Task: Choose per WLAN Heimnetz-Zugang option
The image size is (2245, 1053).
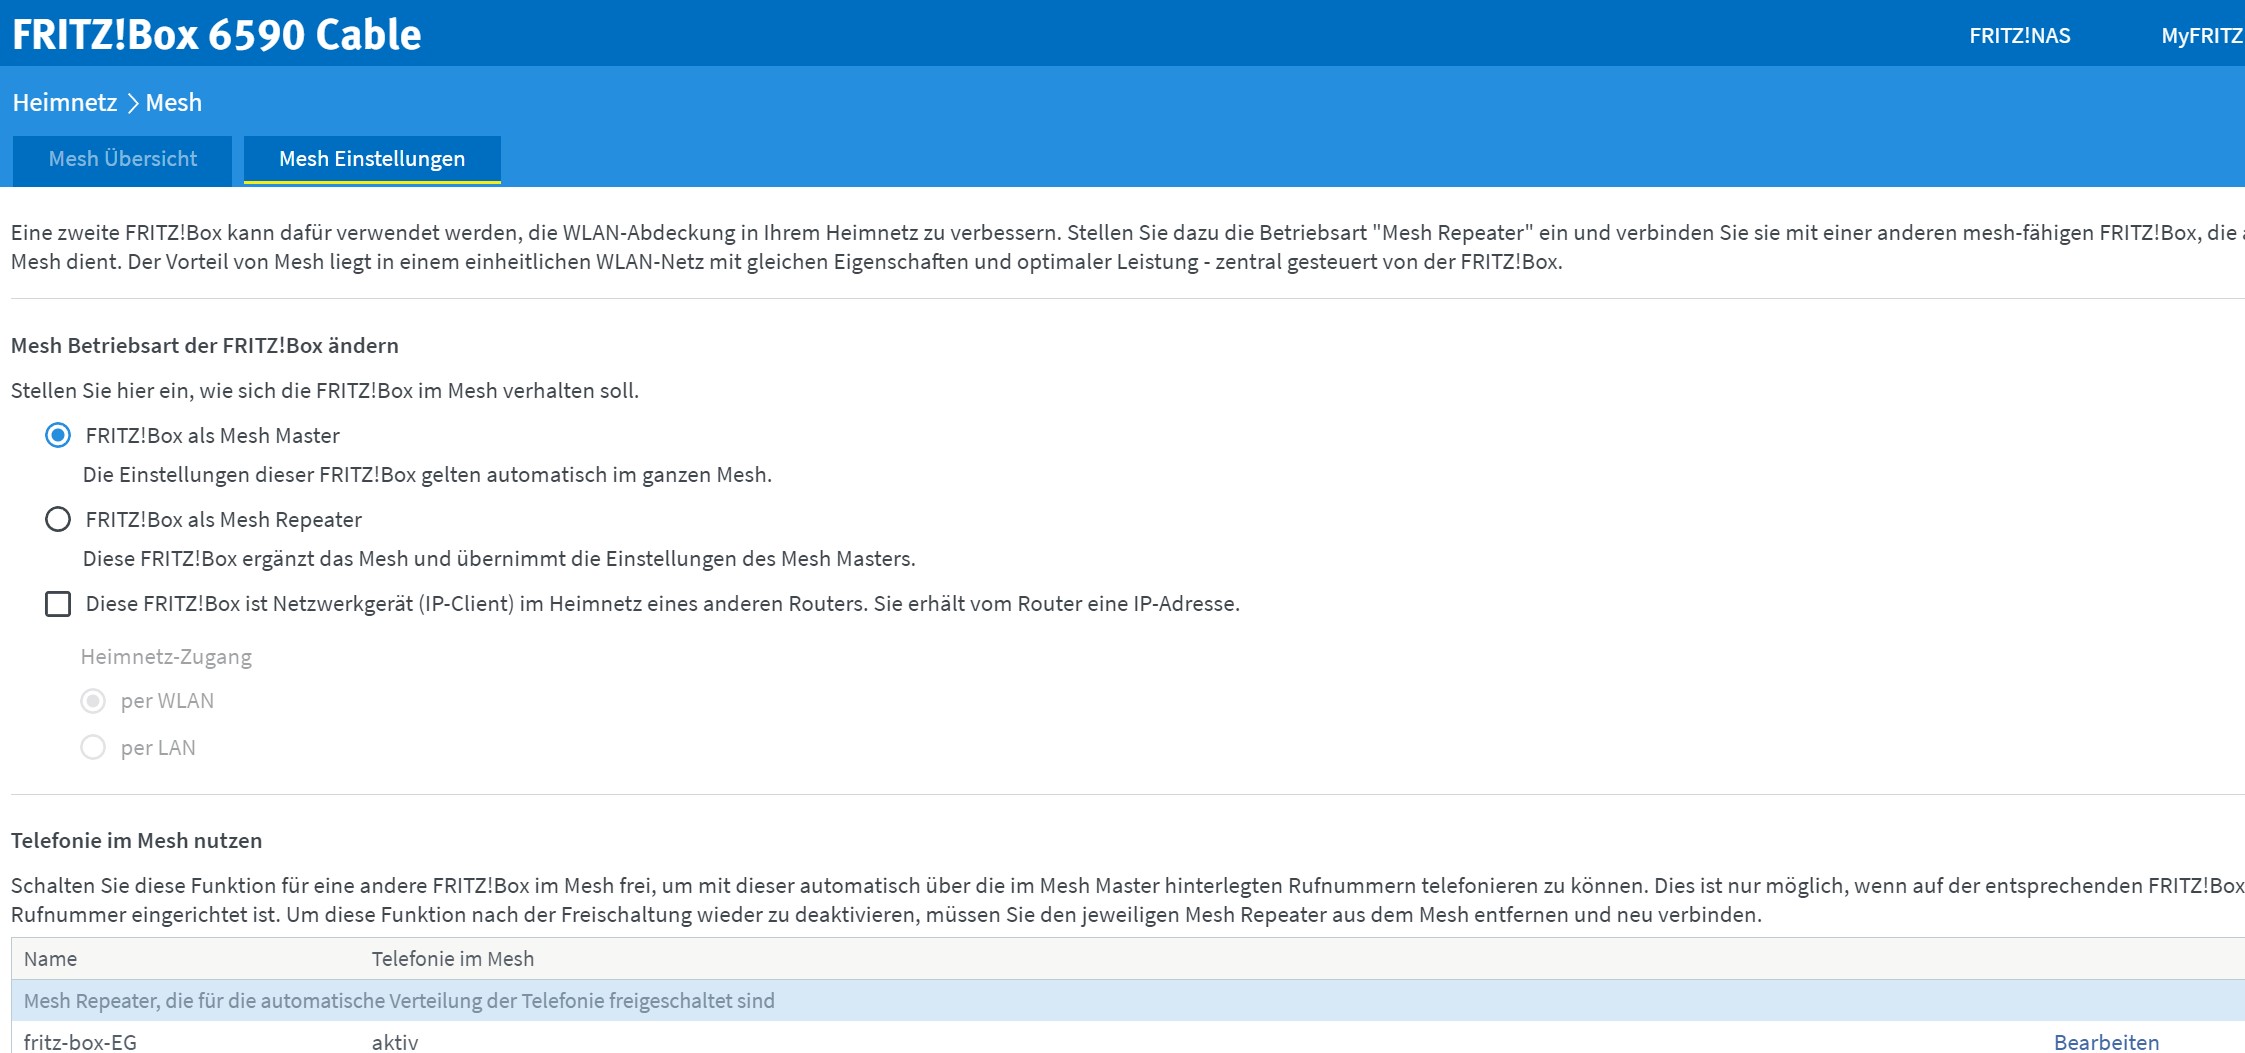Action: pos(93,701)
